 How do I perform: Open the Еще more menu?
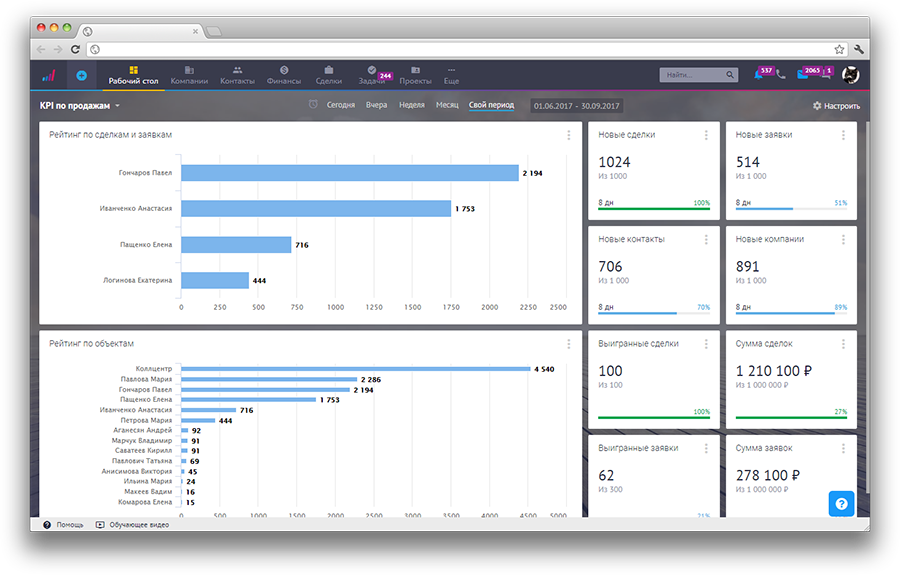(x=451, y=75)
